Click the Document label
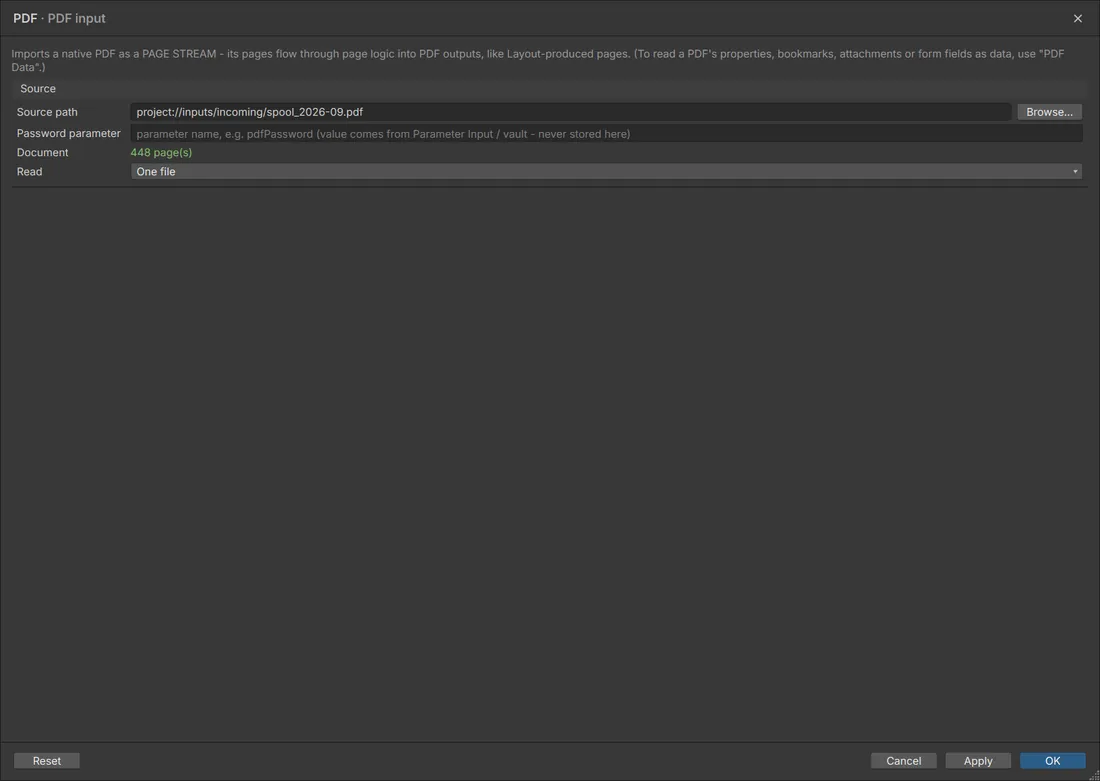Screen dimensions: 1100x781 point(43,152)
